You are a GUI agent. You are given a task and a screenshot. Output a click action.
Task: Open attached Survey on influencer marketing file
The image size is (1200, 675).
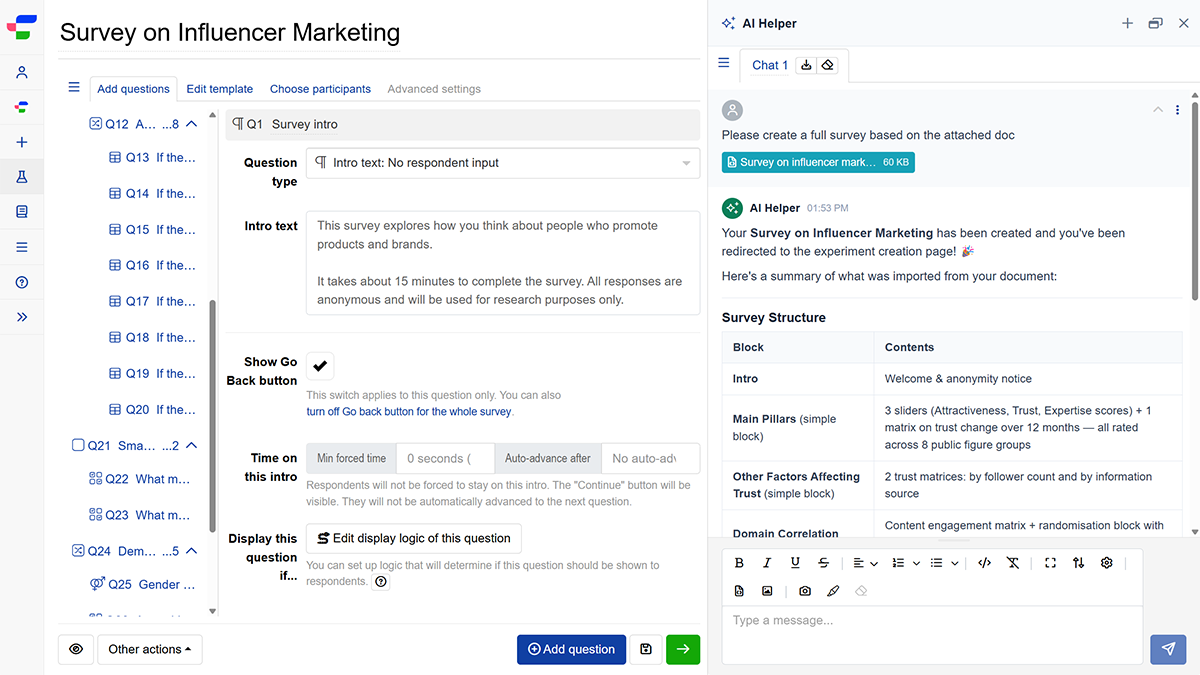click(x=818, y=162)
